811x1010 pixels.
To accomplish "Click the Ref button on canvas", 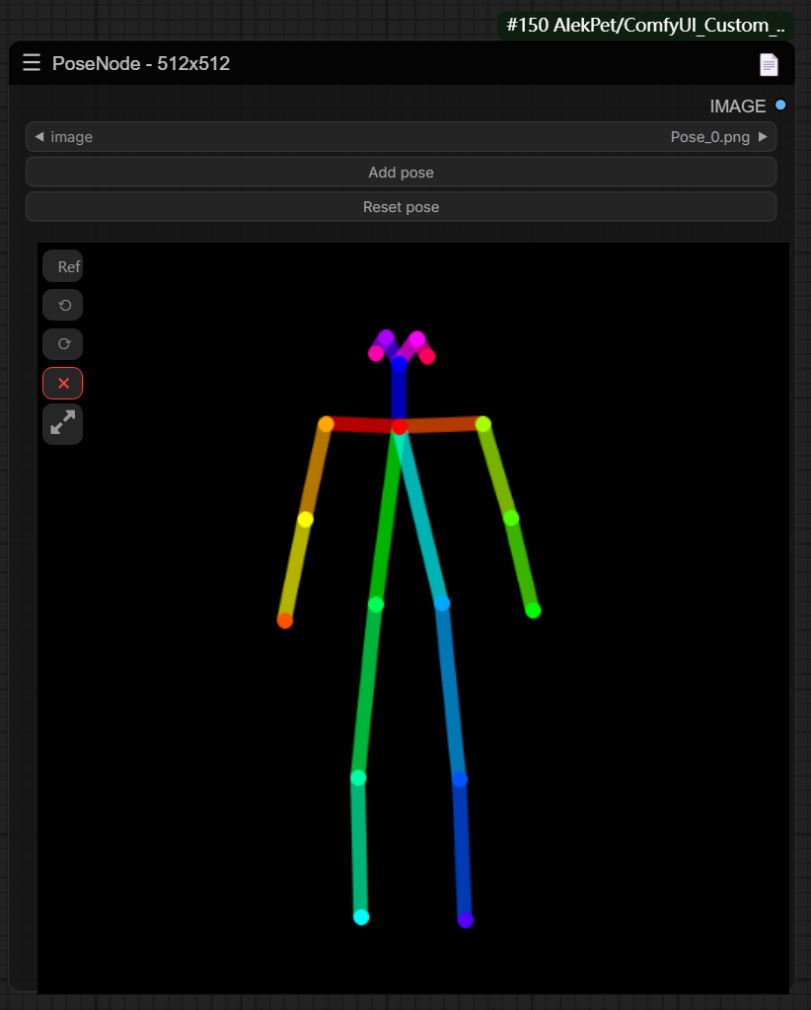I will coord(64,267).
